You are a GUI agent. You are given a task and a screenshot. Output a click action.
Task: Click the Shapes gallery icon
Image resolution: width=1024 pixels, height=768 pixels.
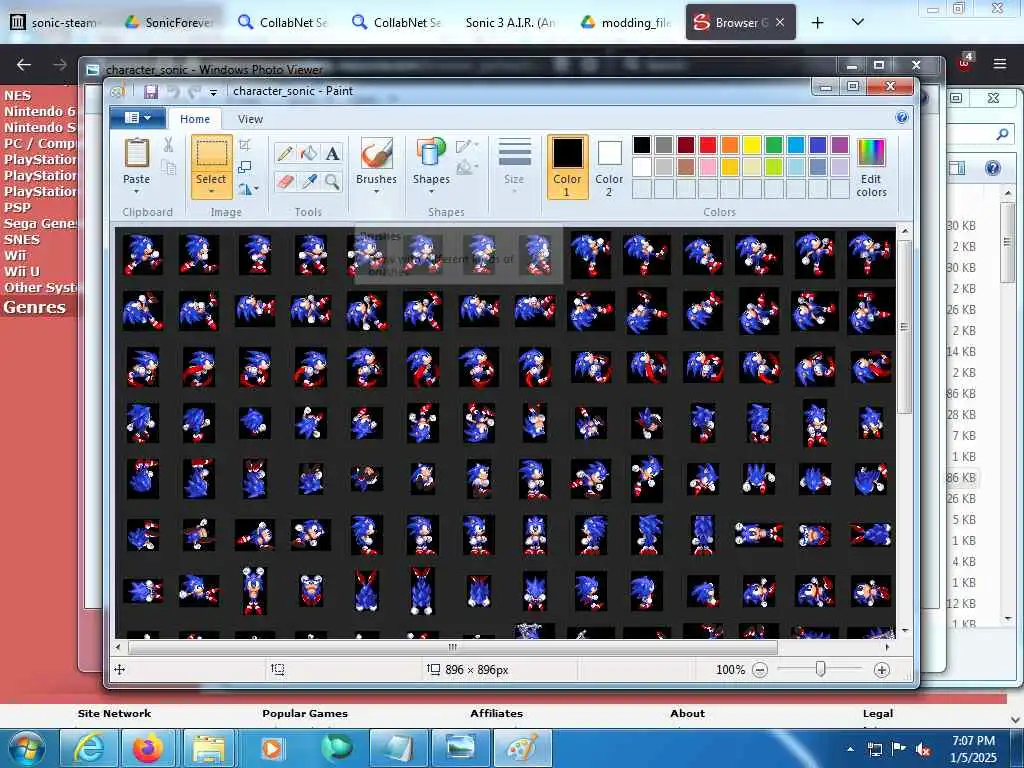pos(431,153)
